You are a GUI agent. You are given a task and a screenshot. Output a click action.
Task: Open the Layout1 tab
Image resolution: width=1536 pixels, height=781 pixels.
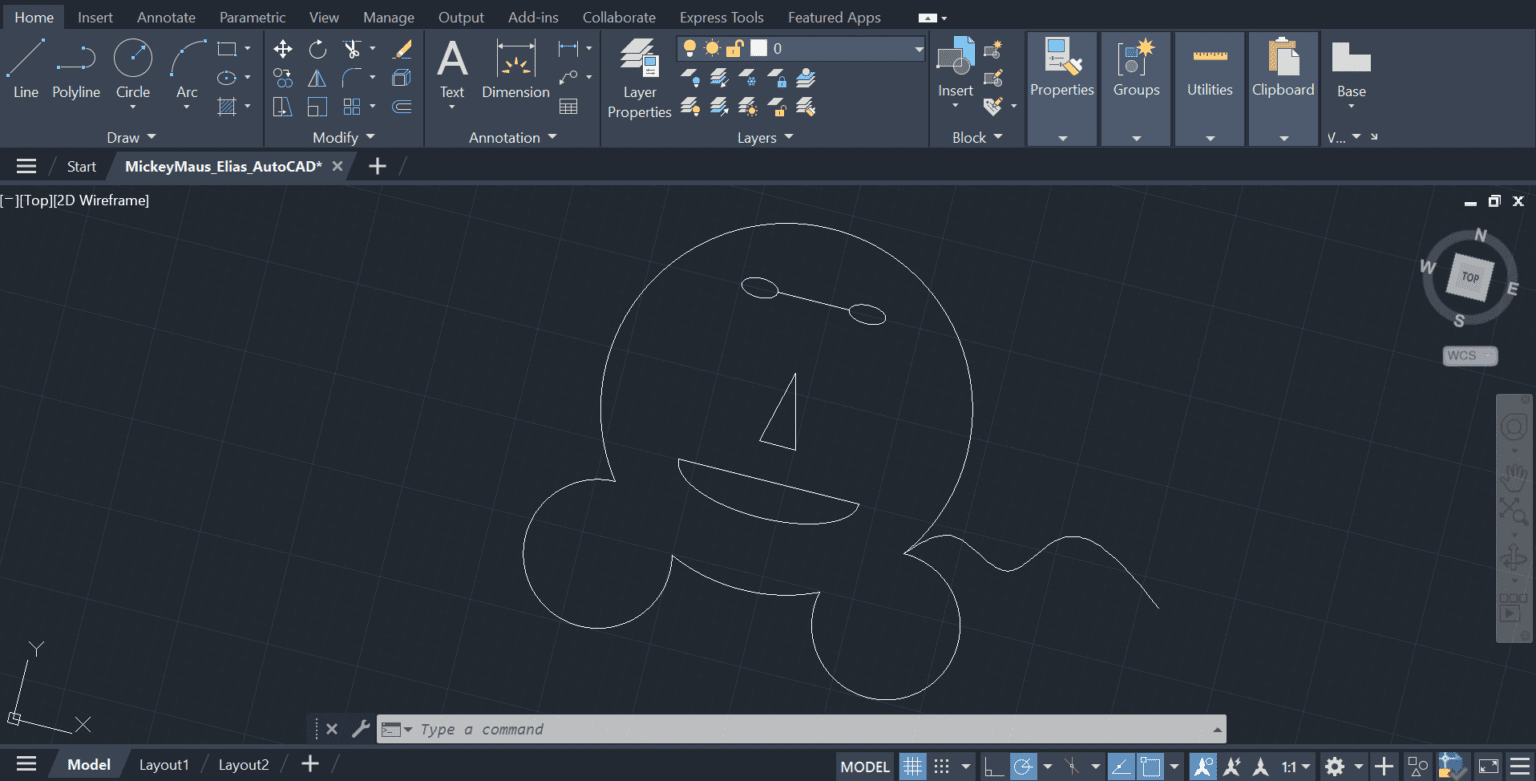pos(163,765)
